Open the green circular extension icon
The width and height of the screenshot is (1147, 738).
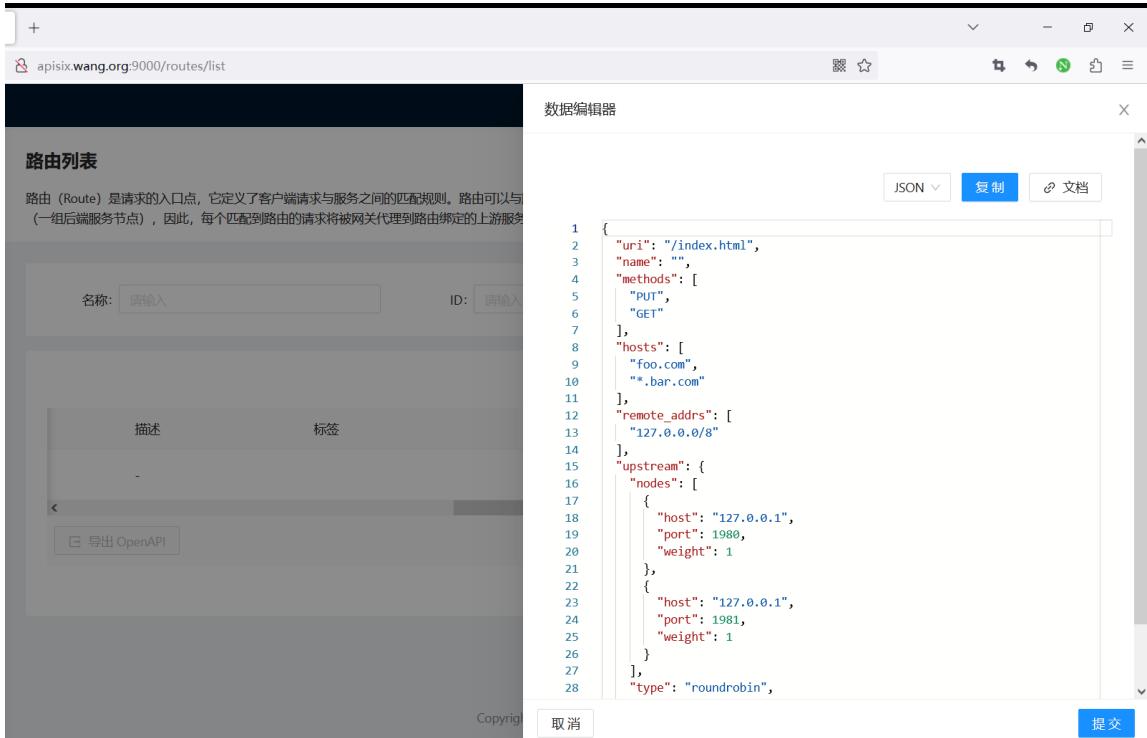(x=1063, y=66)
